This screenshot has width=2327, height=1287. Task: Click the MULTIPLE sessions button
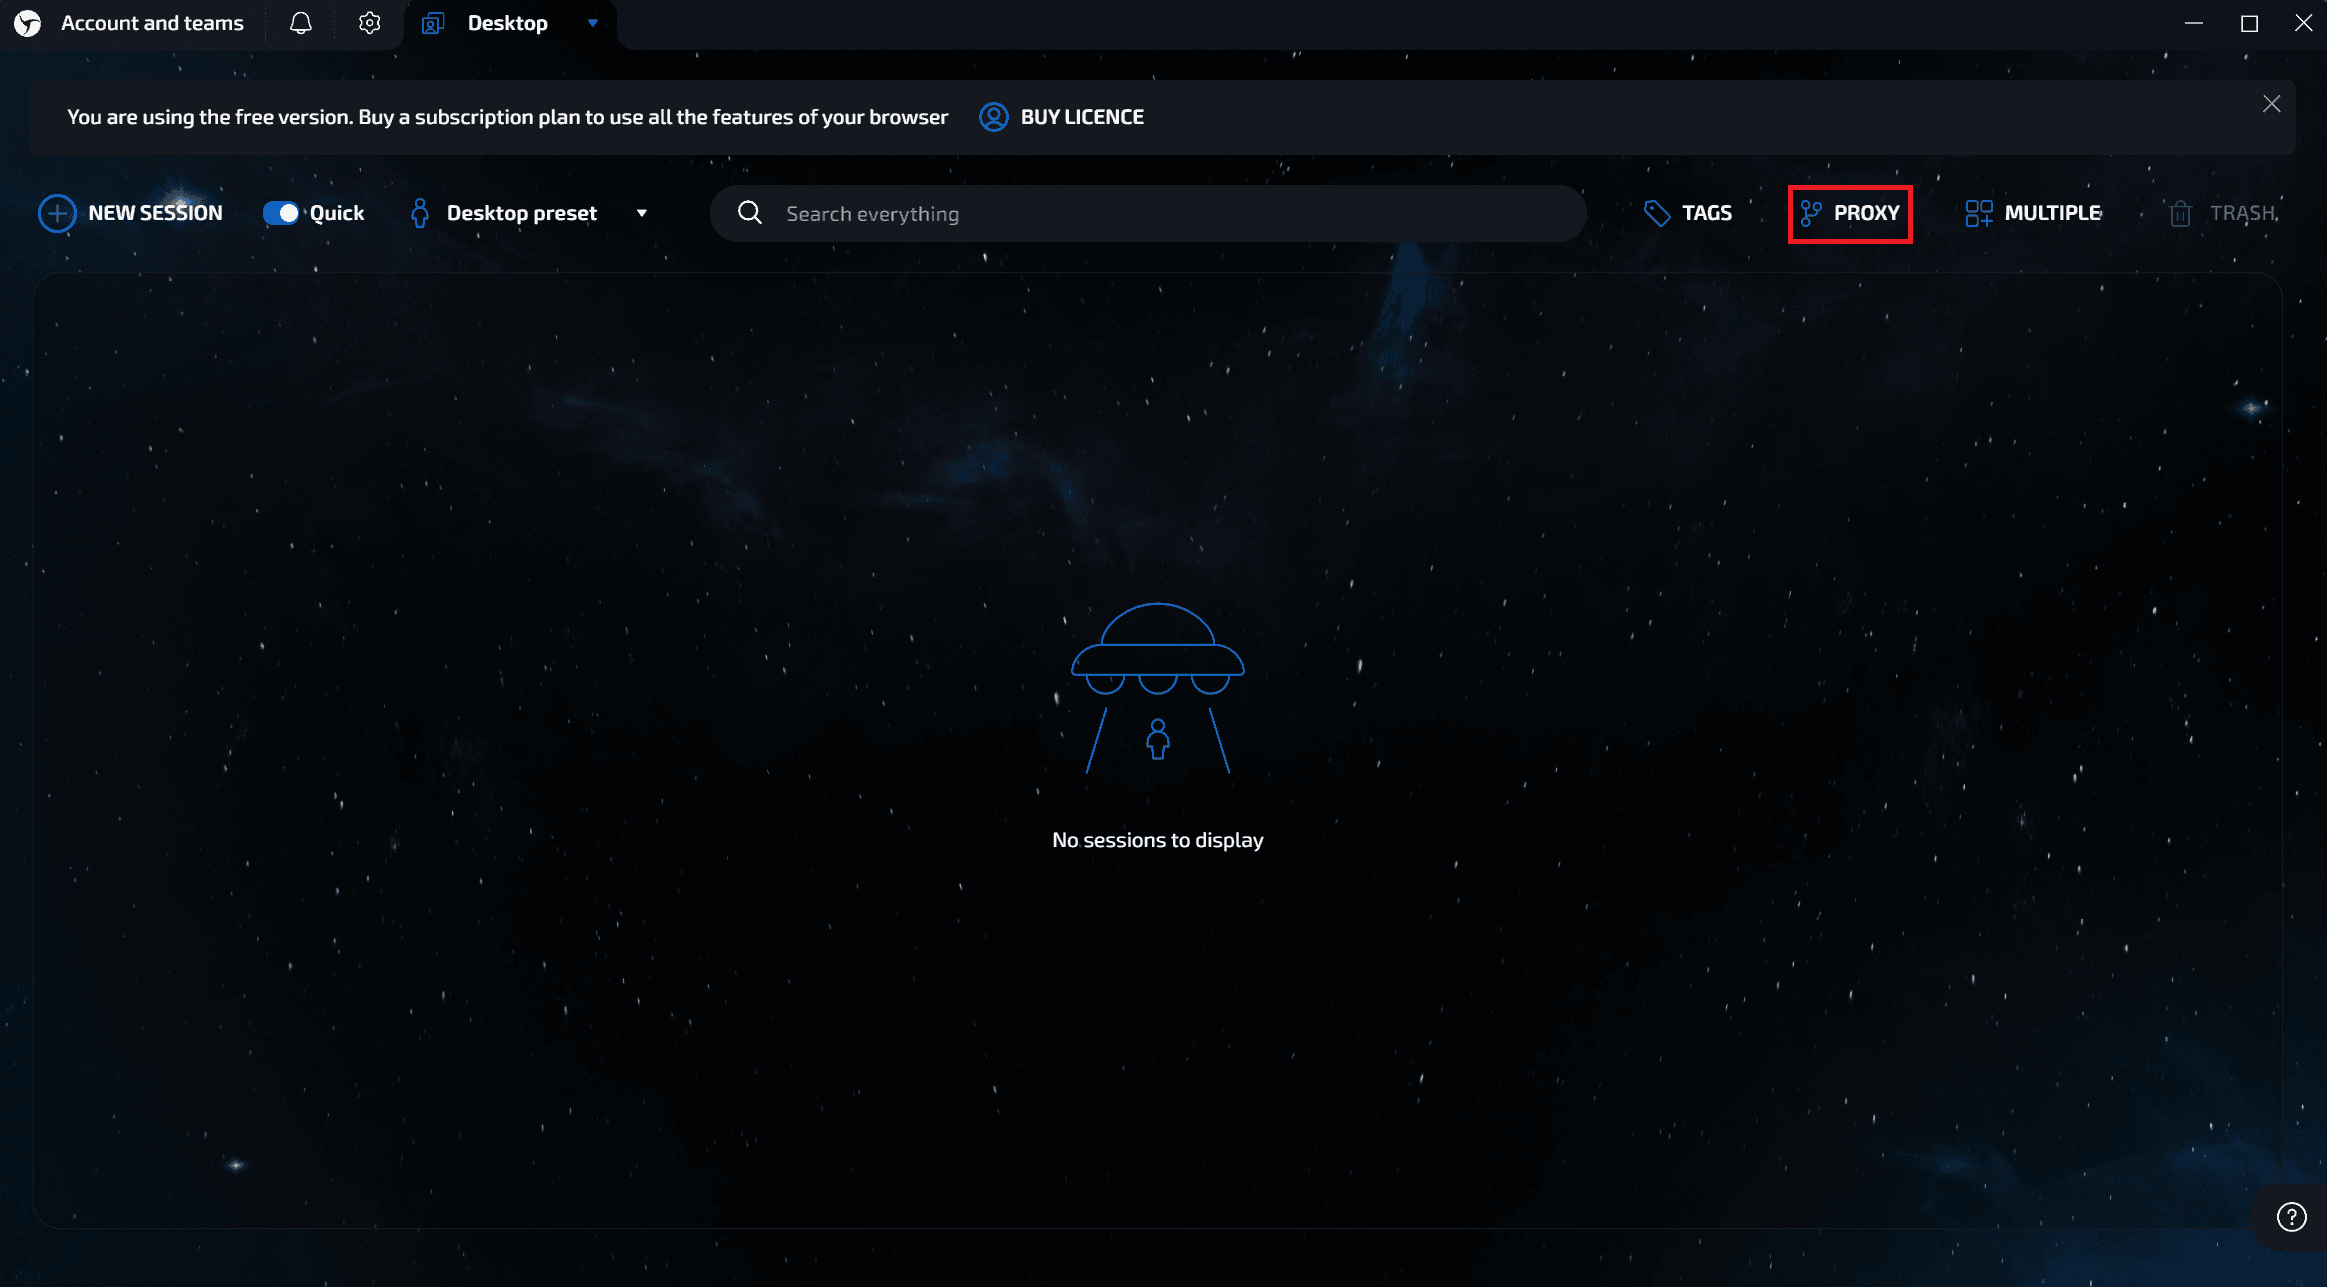coord(2033,213)
